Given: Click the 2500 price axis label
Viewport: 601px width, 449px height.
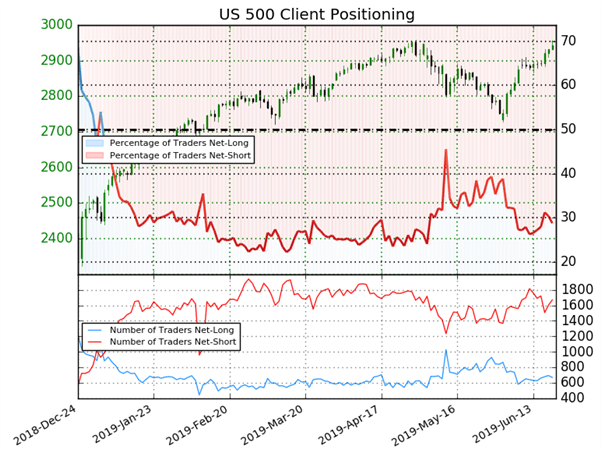Looking at the screenshot, I should pos(57,202).
